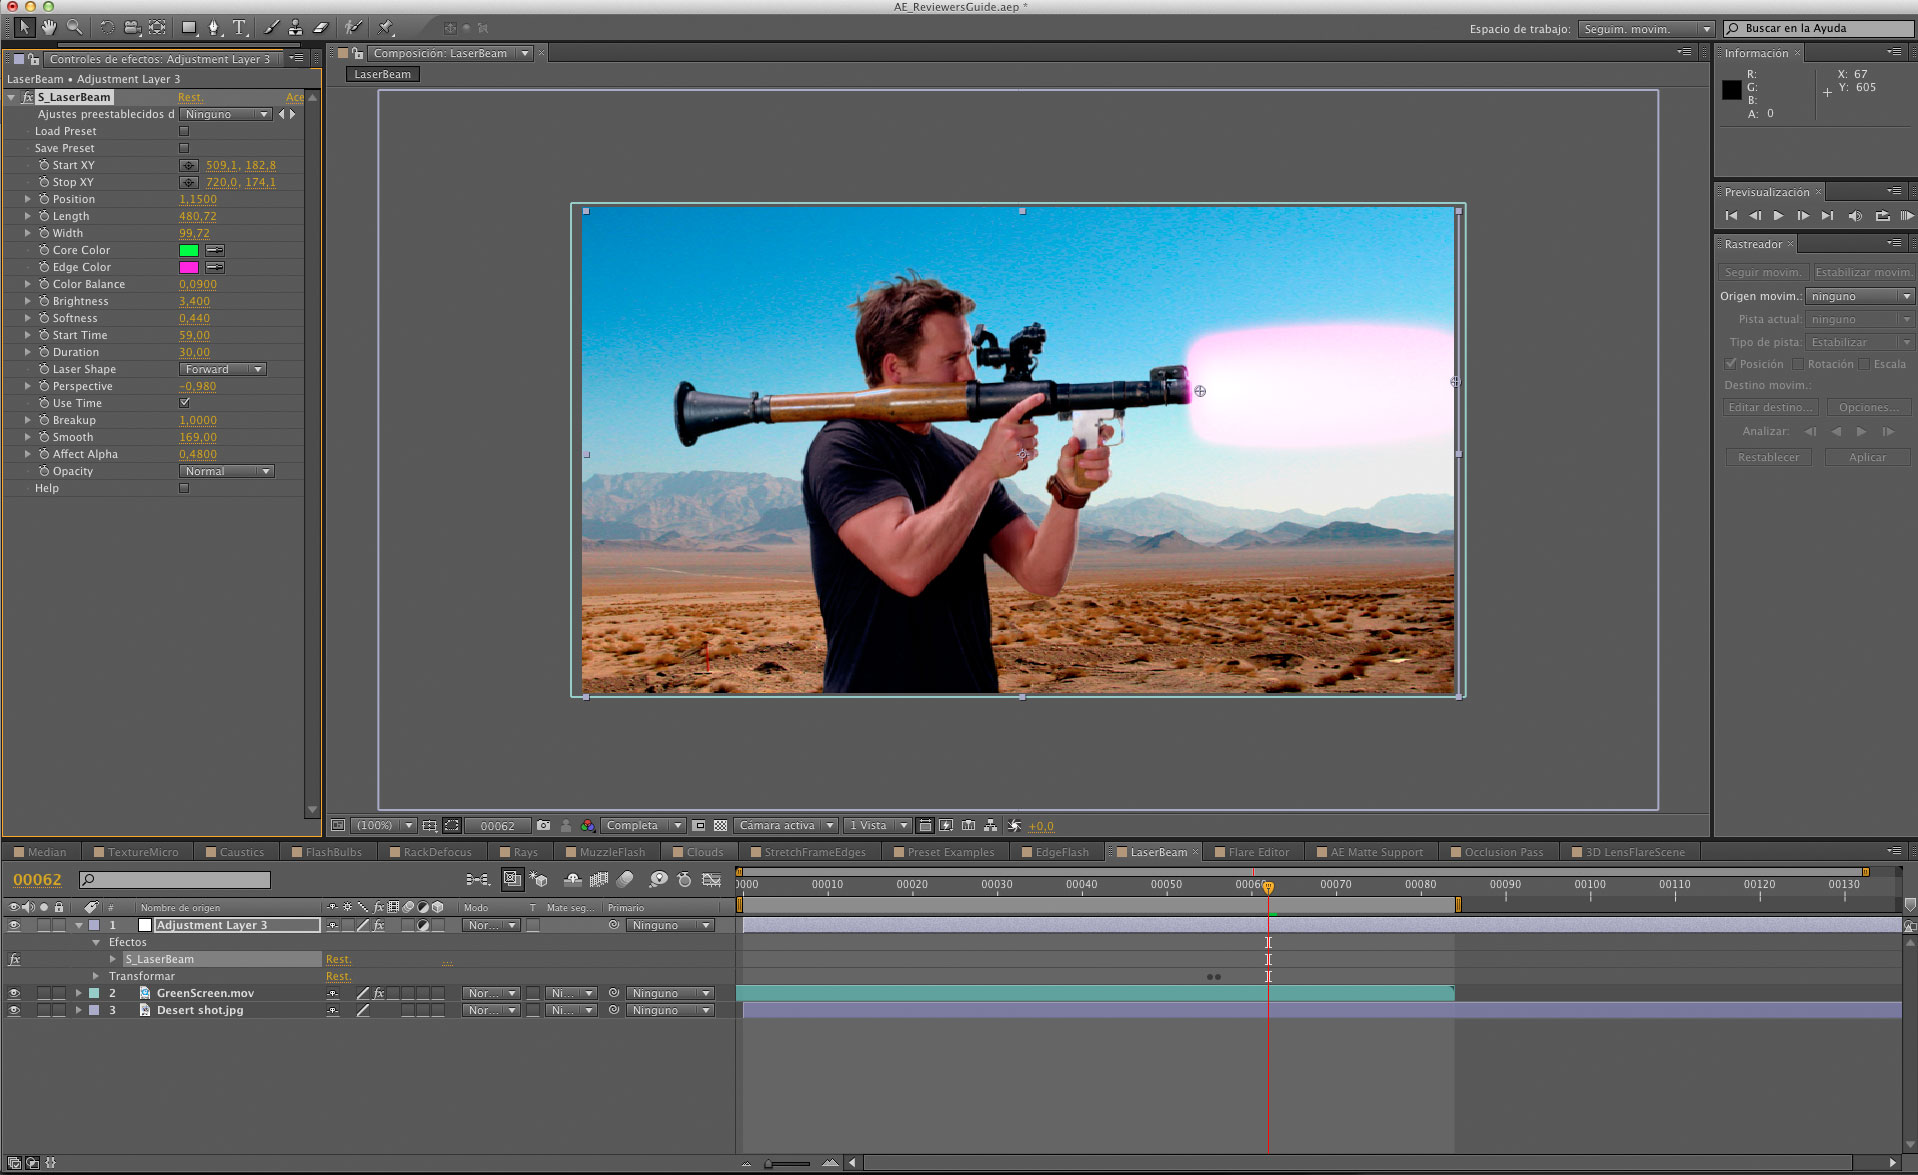Viewport: 1918px width, 1175px height.
Task: Open the Laser Shape Forward dropdown
Action: pyautogui.click(x=222, y=369)
